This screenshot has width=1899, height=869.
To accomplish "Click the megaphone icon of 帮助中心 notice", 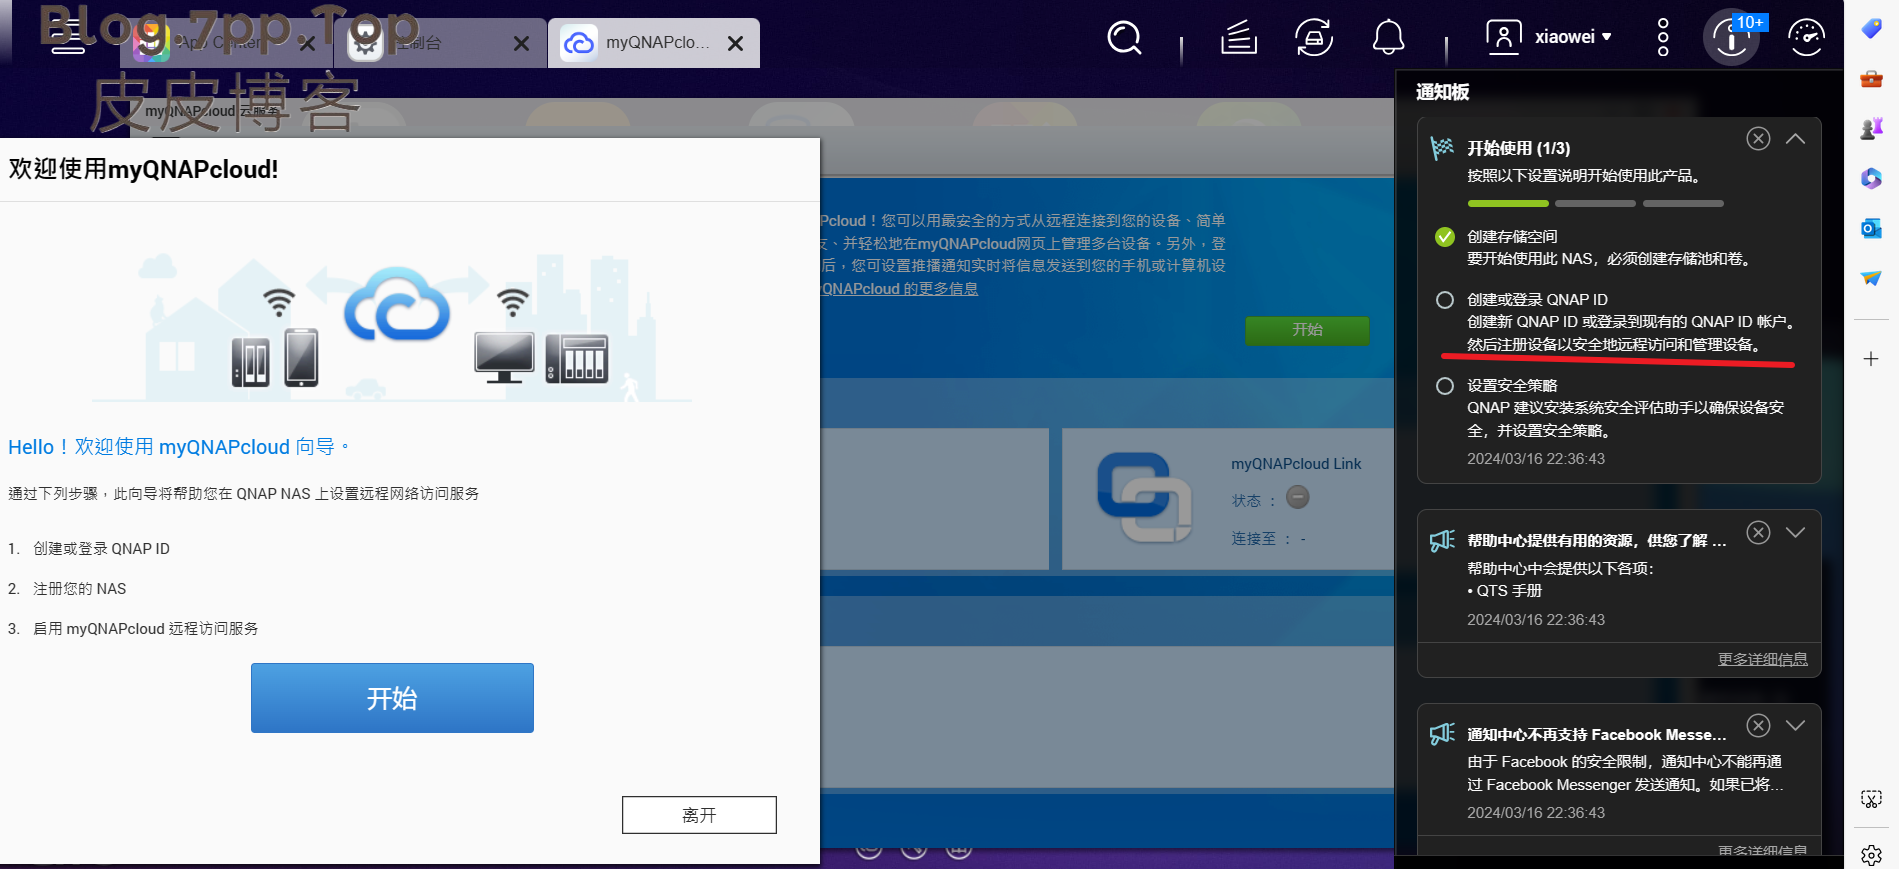I will [x=1442, y=541].
